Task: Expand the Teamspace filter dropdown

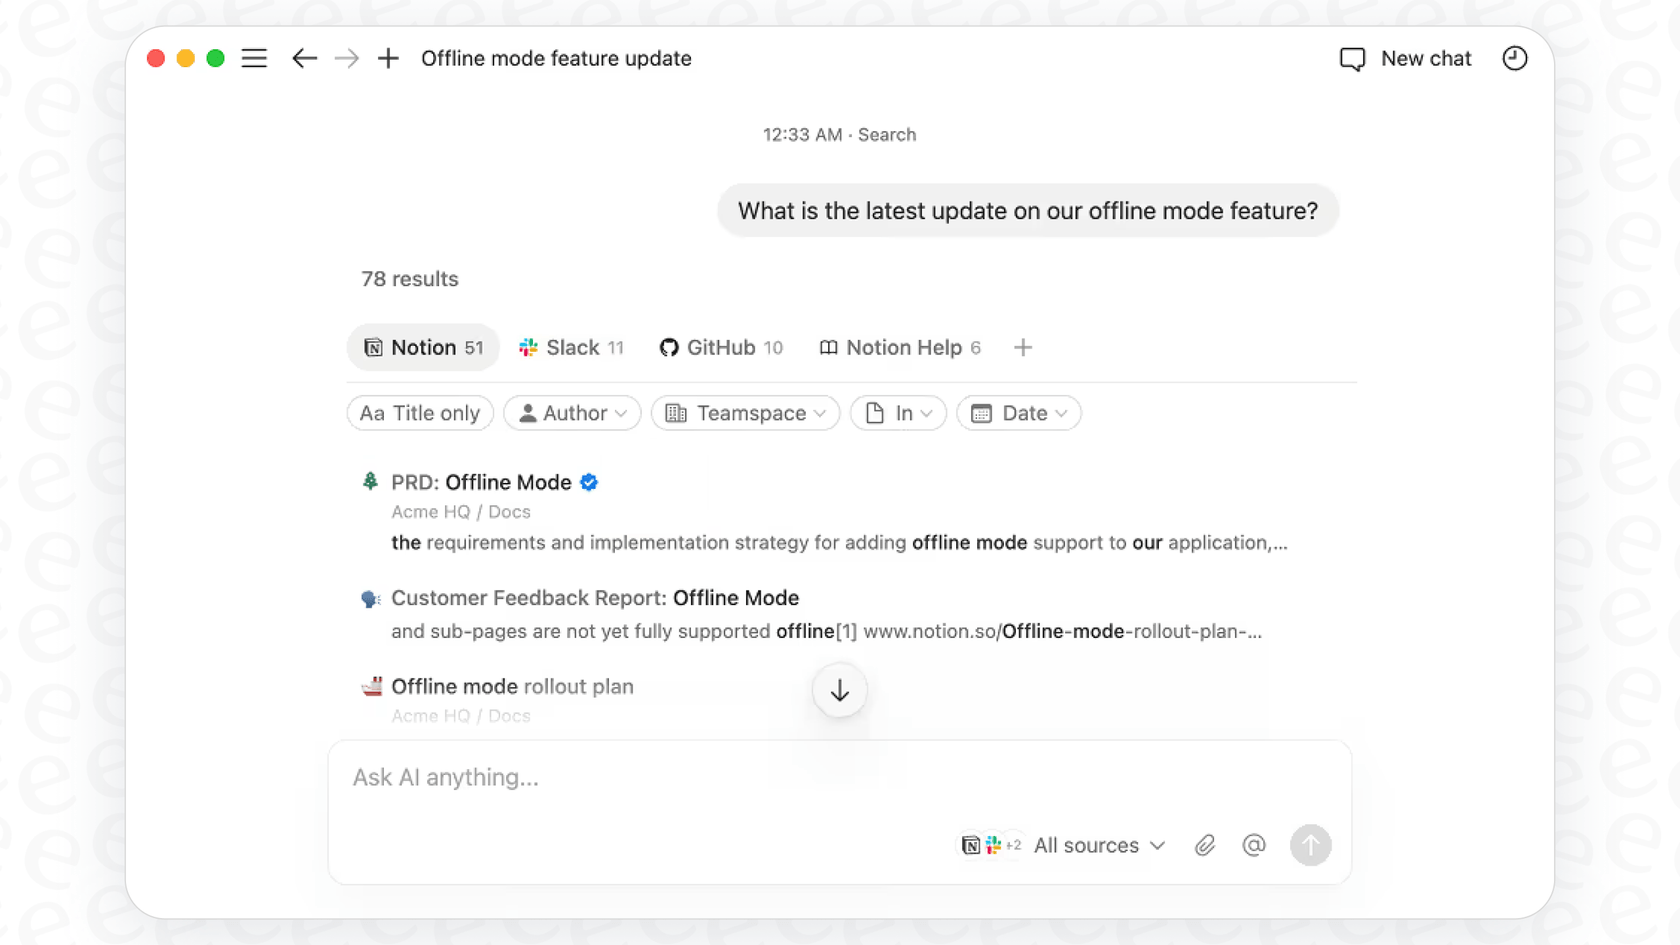Action: (744, 413)
